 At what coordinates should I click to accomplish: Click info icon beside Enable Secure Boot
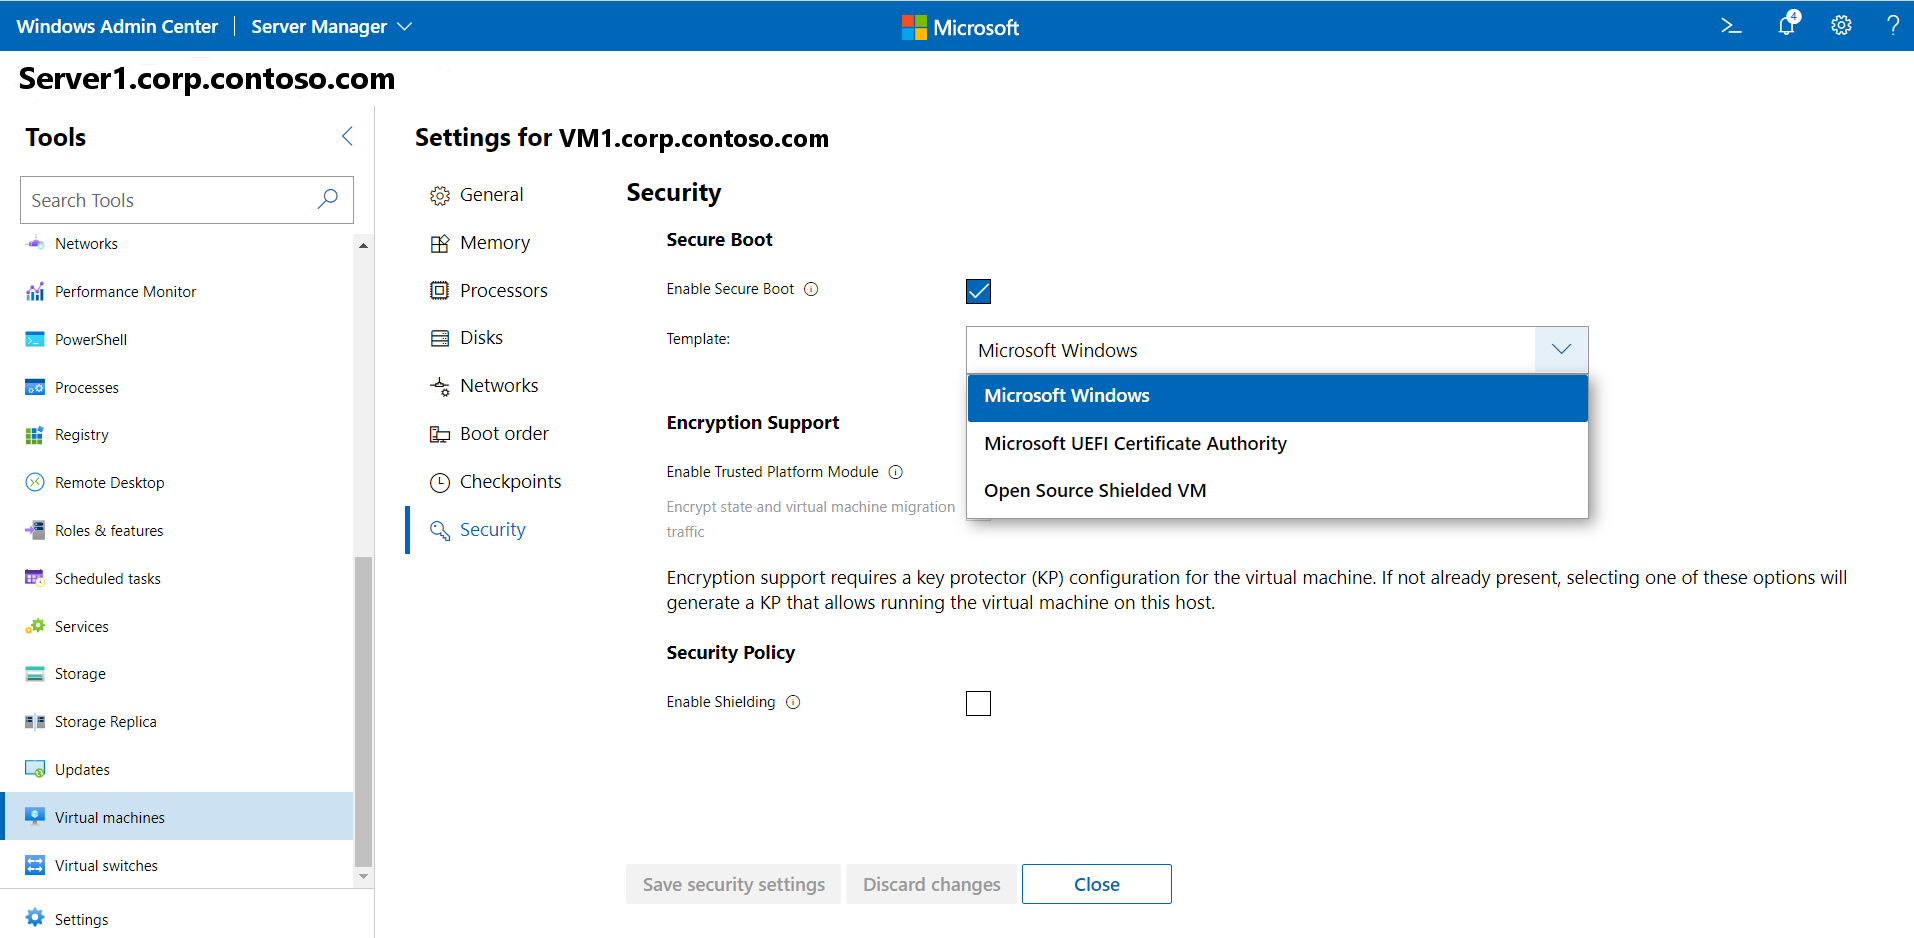811,289
